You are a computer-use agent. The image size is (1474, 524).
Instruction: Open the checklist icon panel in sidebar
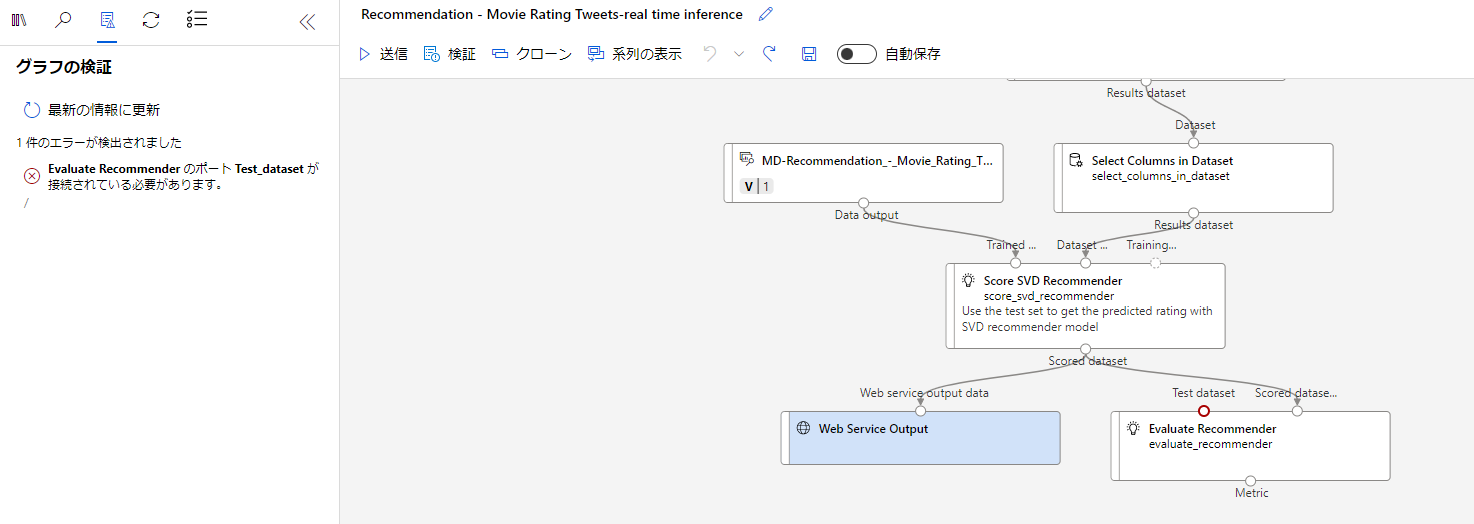[x=197, y=20]
